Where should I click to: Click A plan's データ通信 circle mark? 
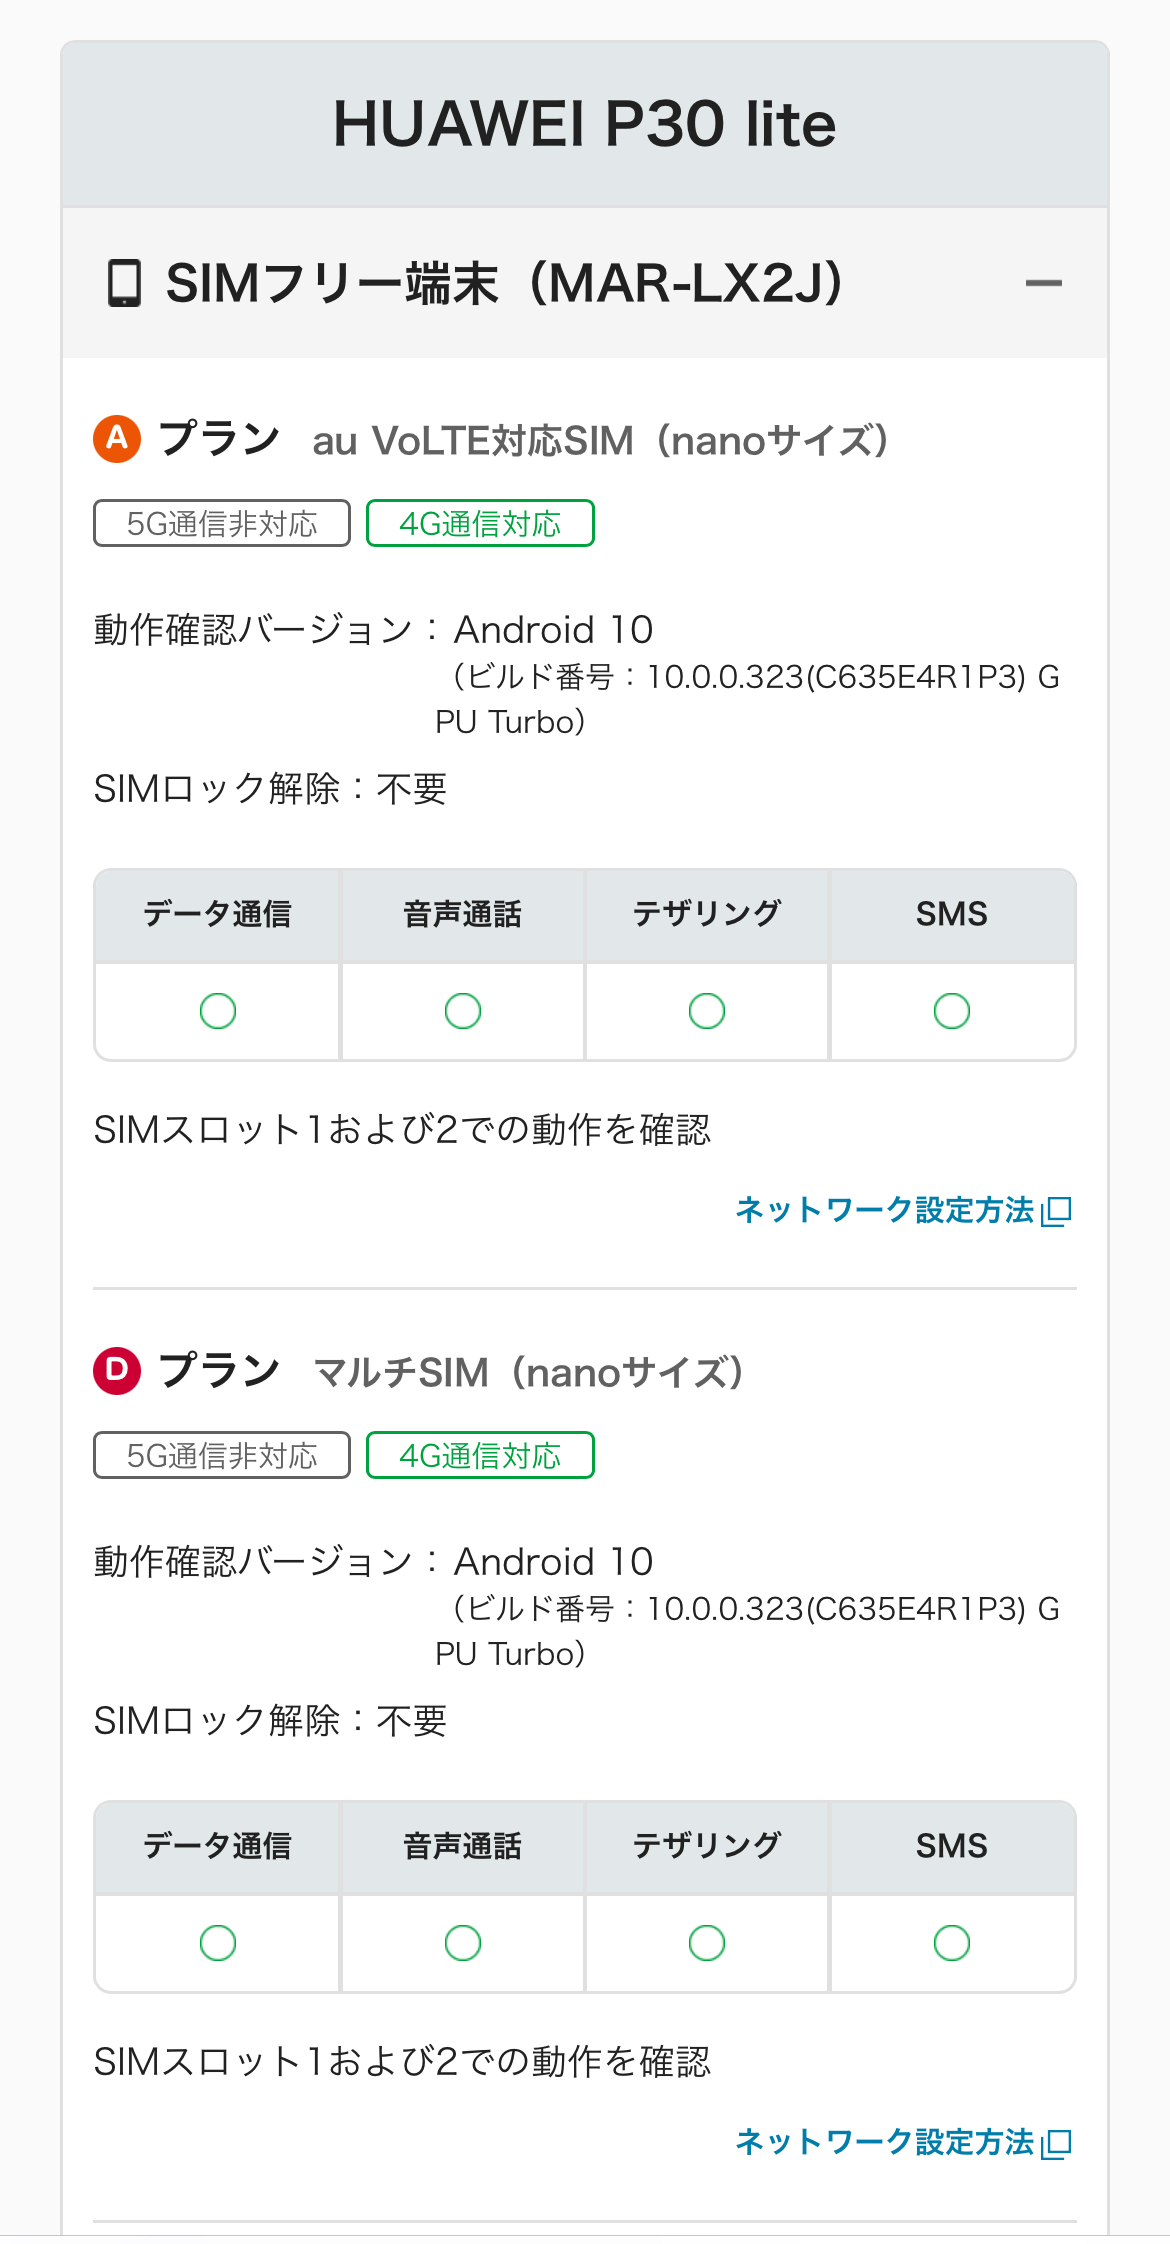coord(218,1011)
